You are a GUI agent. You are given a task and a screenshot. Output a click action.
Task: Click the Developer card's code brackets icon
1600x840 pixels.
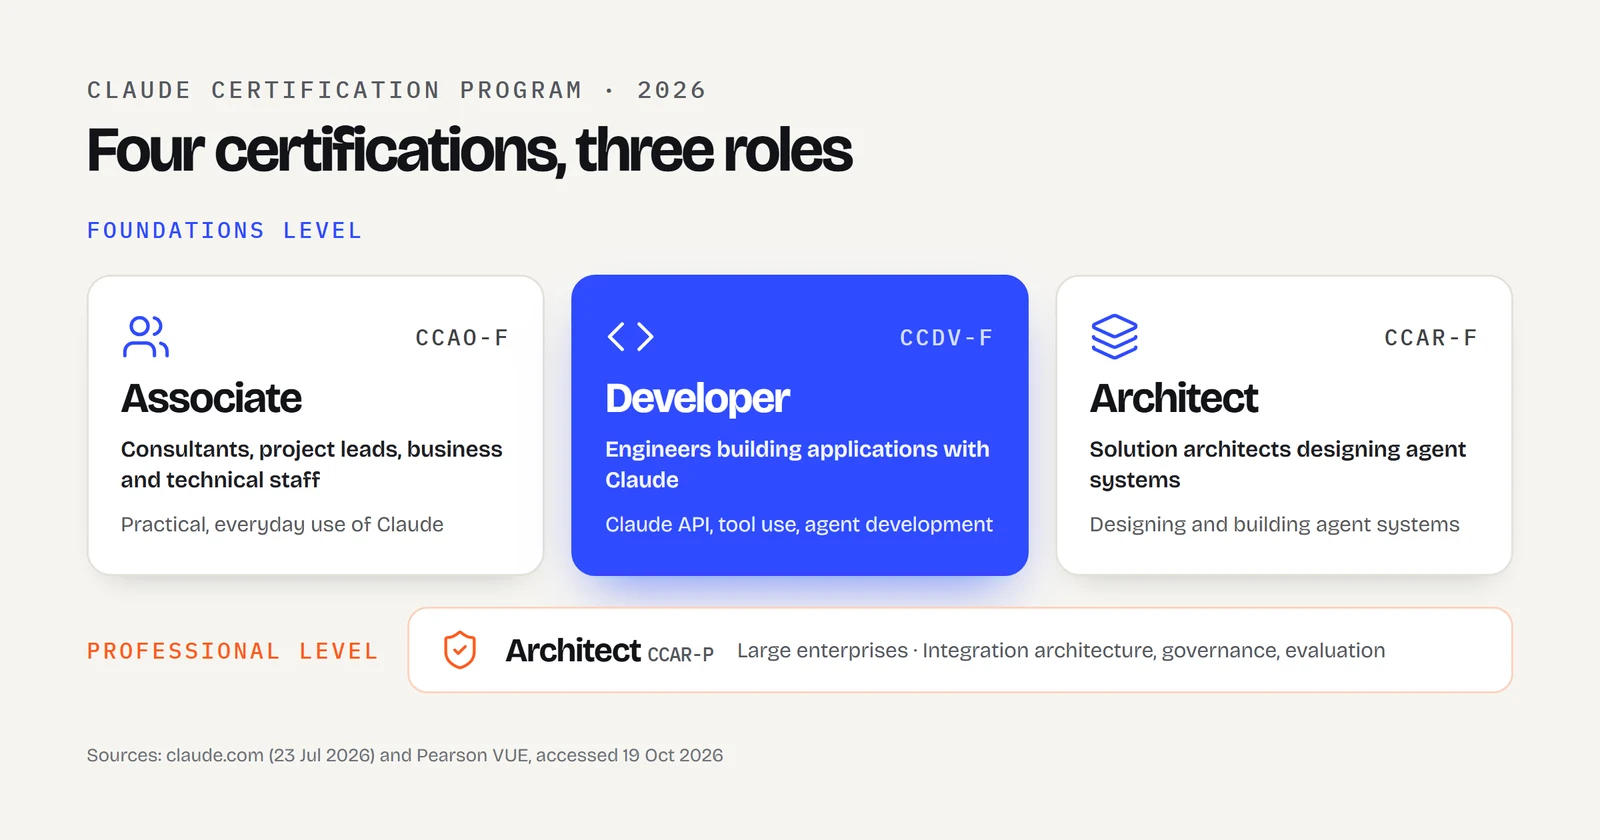pyautogui.click(x=630, y=336)
